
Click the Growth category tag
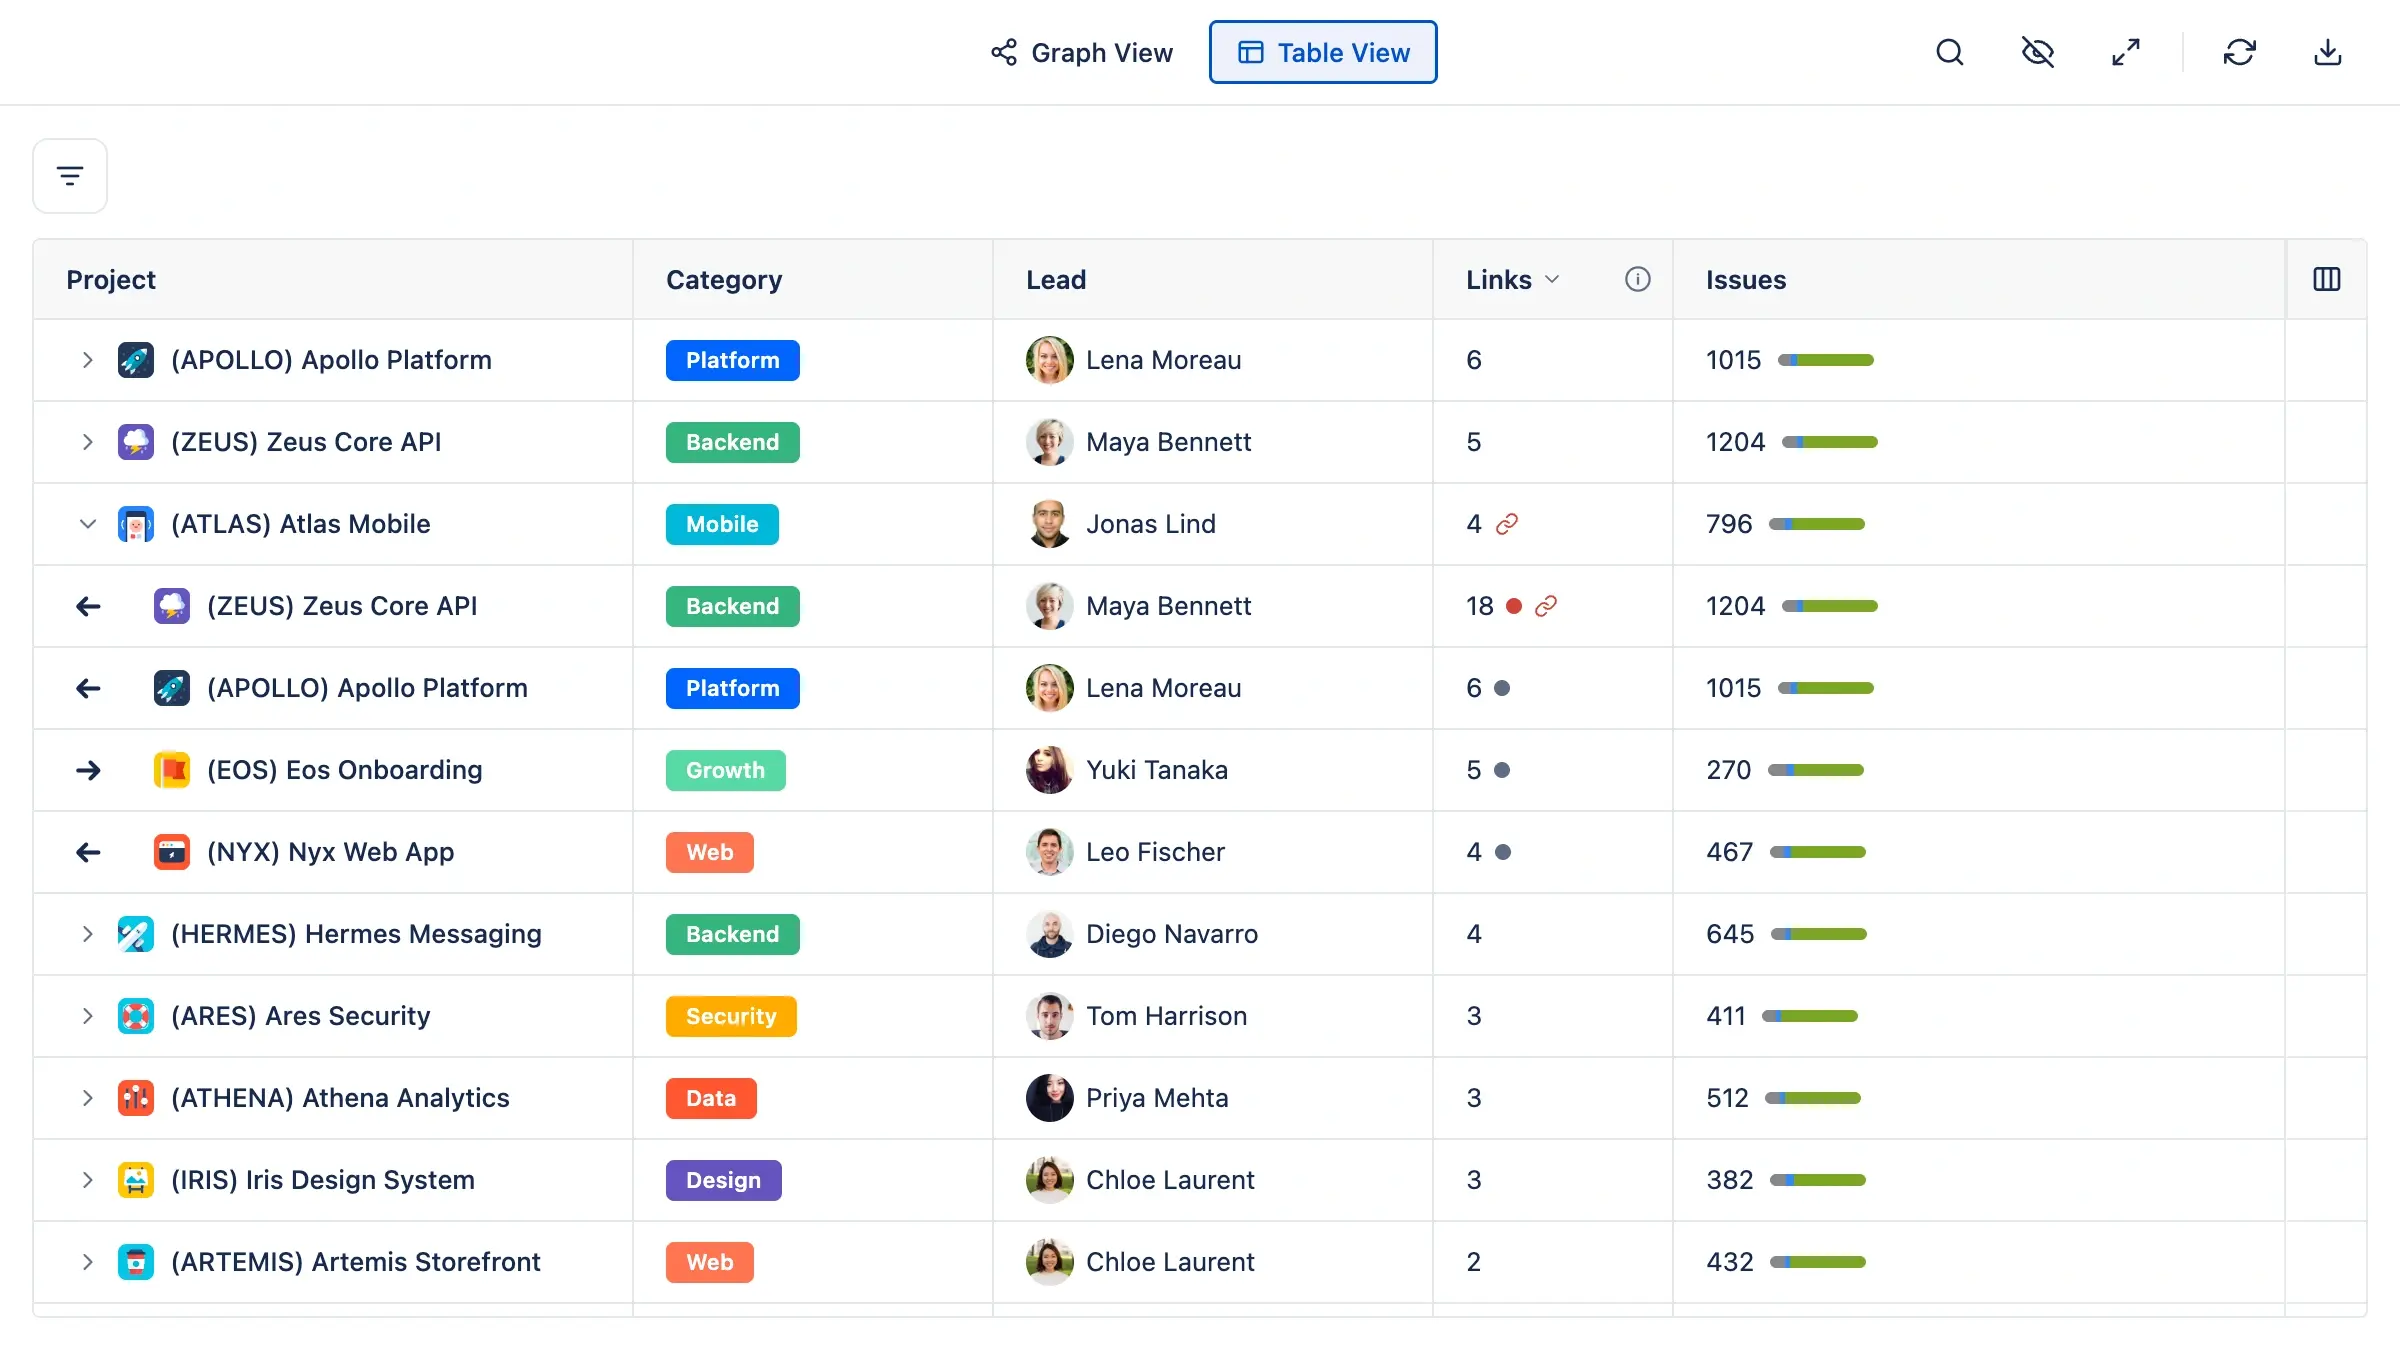tap(725, 770)
